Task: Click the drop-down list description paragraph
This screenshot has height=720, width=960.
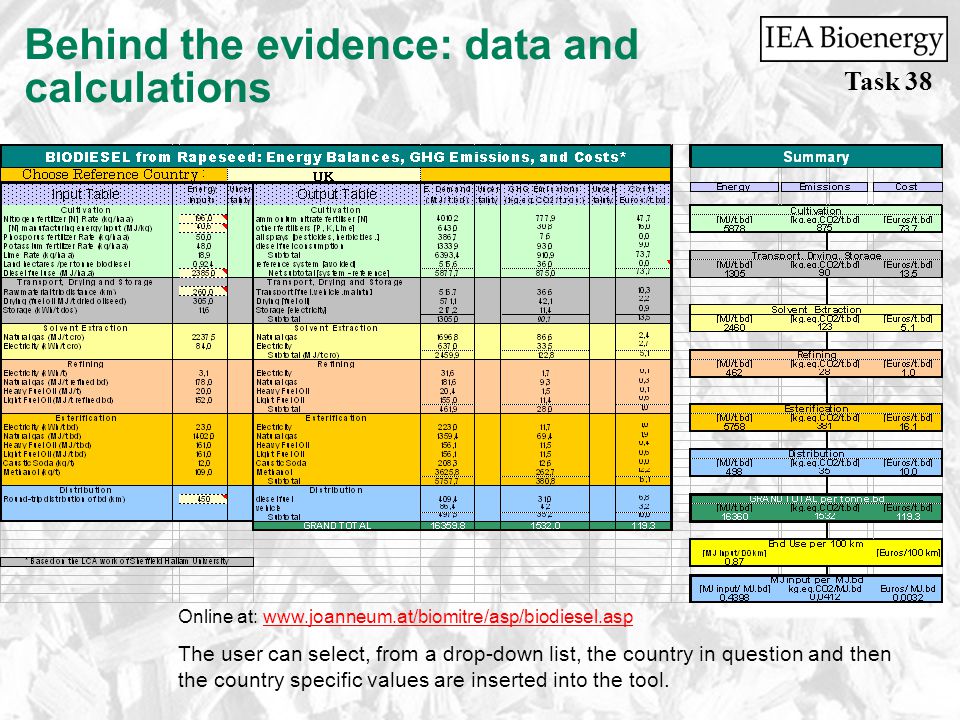Action: coord(534,667)
